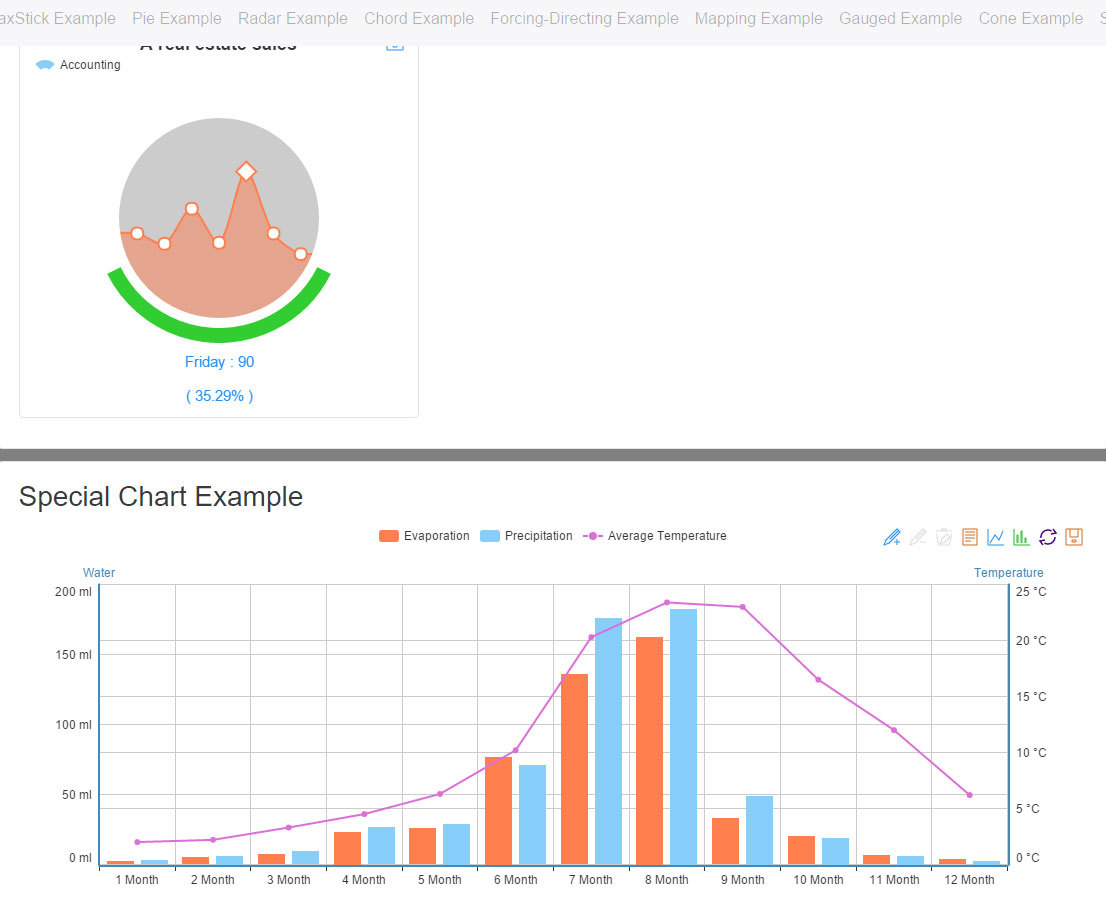Toggle the Evaporation series in the legend
The height and width of the screenshot is (909, 1106).
pos(424,536)
